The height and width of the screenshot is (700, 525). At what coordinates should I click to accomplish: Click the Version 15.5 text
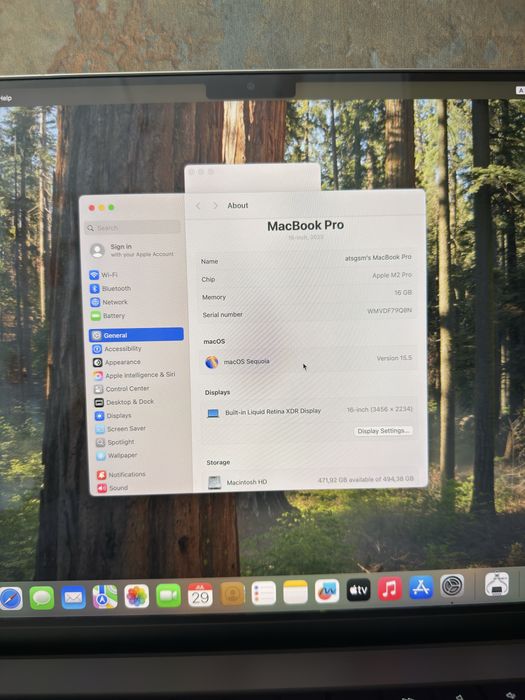tap(394, 358)
